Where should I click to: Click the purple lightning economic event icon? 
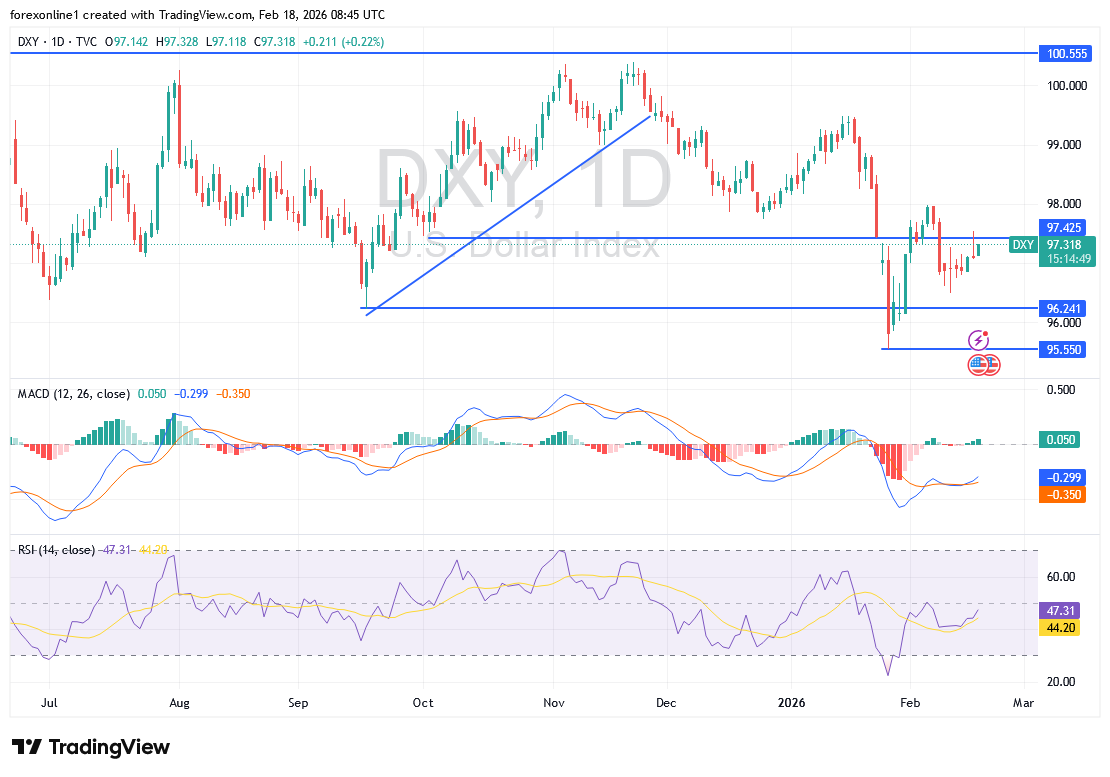pyautogui.click(x=978, y=341)
